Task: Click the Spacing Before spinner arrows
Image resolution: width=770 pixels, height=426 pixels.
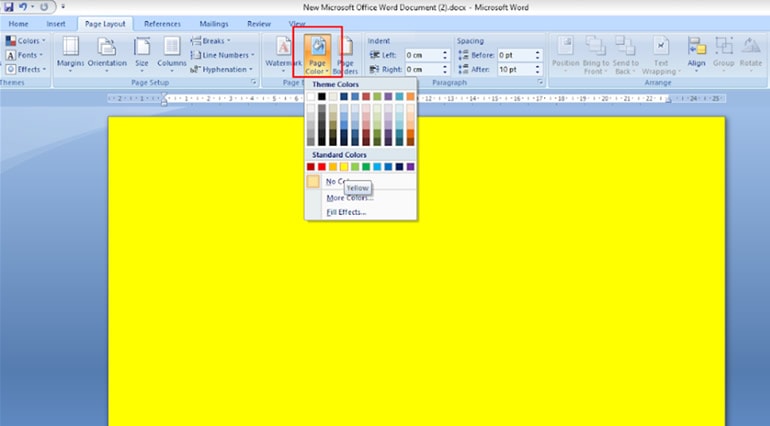Action: 538,55
